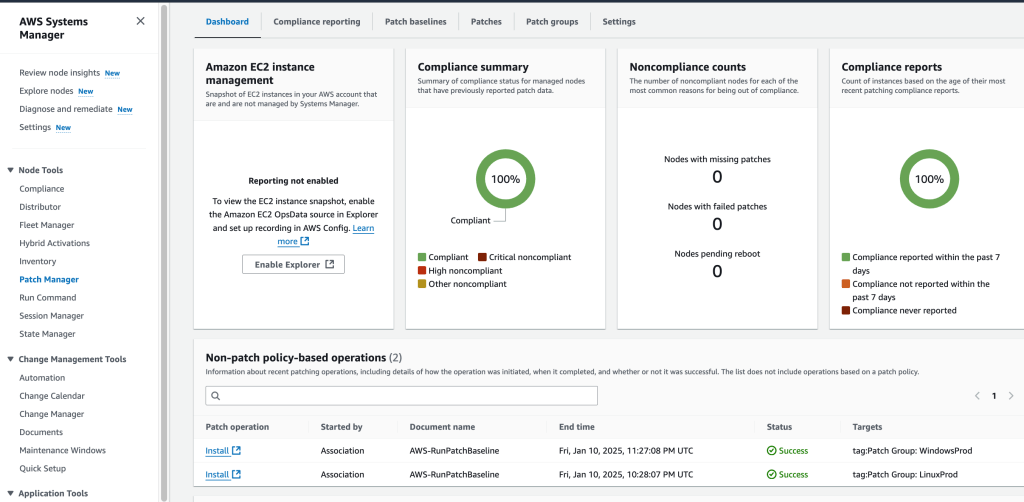Close the AWS Systems Manager sidebar
The width and height of the screenshot is (1024, 502).
139,21
